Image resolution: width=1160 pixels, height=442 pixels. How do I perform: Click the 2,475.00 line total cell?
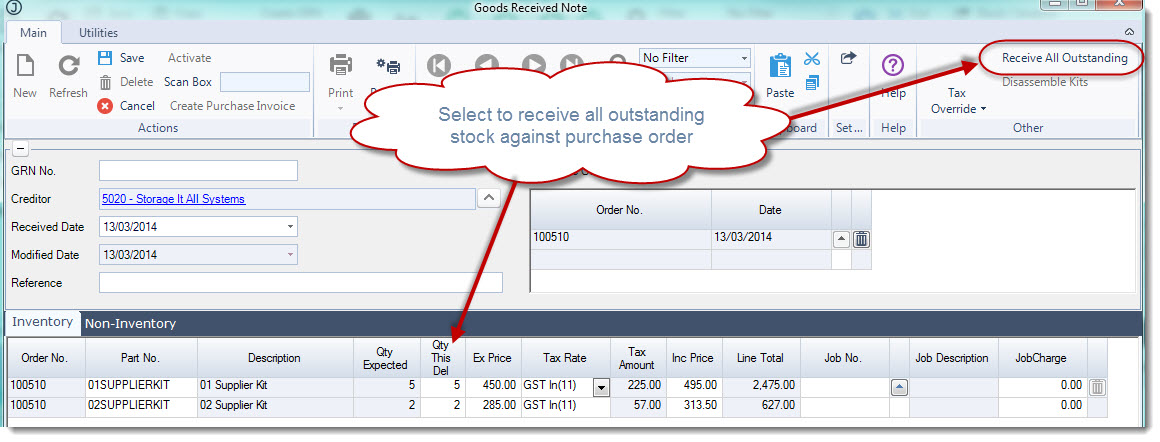[761, 386]
